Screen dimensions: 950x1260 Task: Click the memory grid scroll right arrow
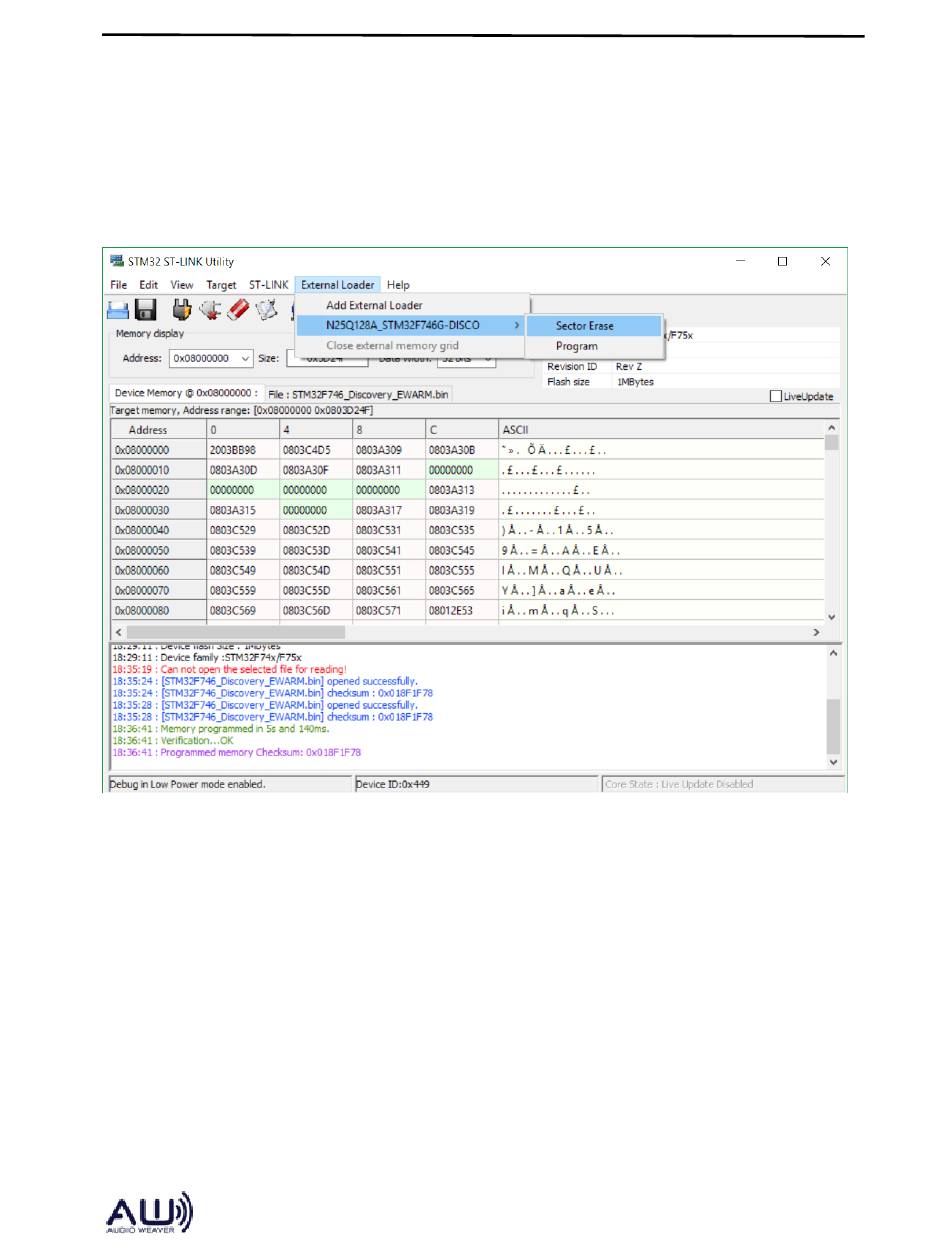816,633
